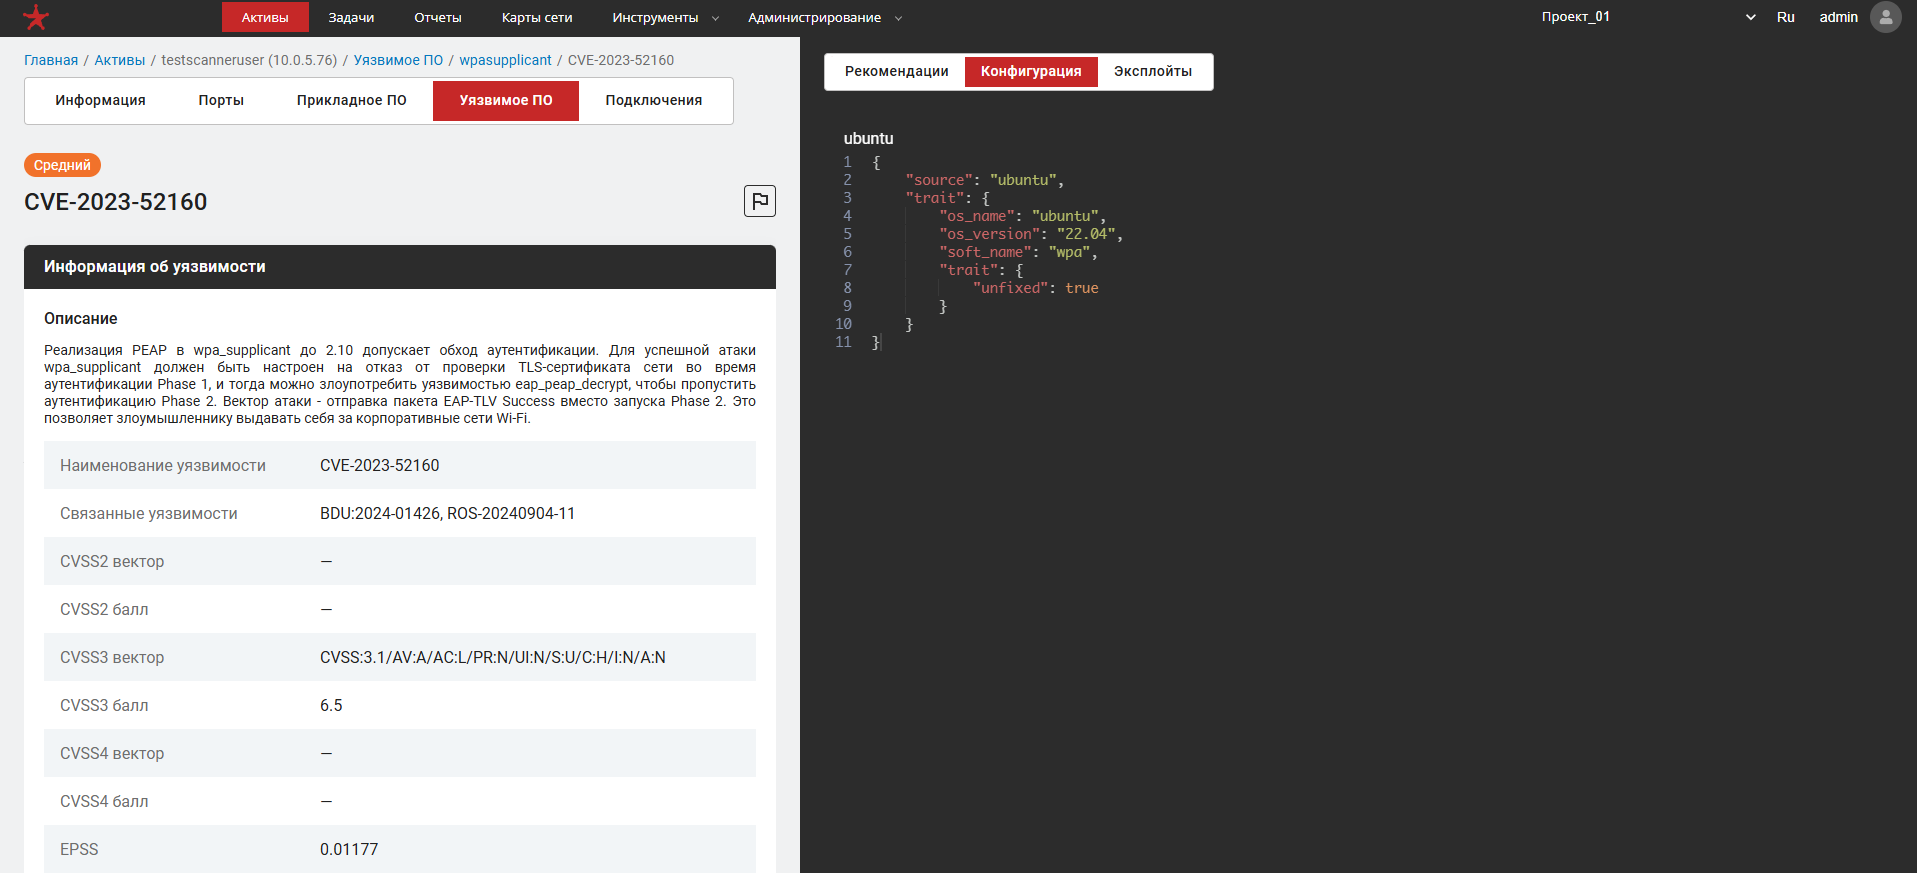The height and width of the screenshot is (873, 1917).
Task: Follow the wpasupplicant breadcrumb link
Action: (x=505, y=60)
